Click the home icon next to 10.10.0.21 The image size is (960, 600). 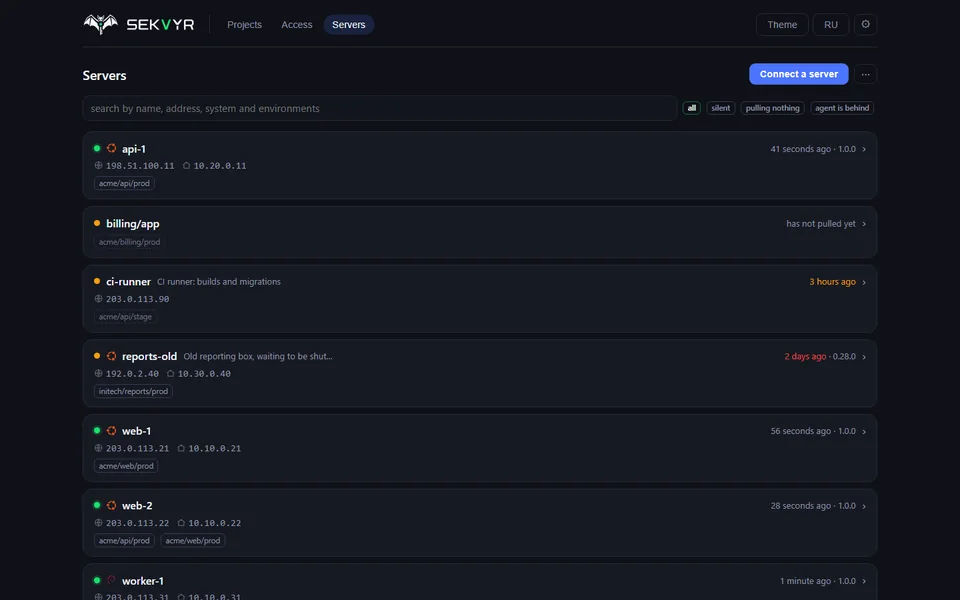(181, 448)
